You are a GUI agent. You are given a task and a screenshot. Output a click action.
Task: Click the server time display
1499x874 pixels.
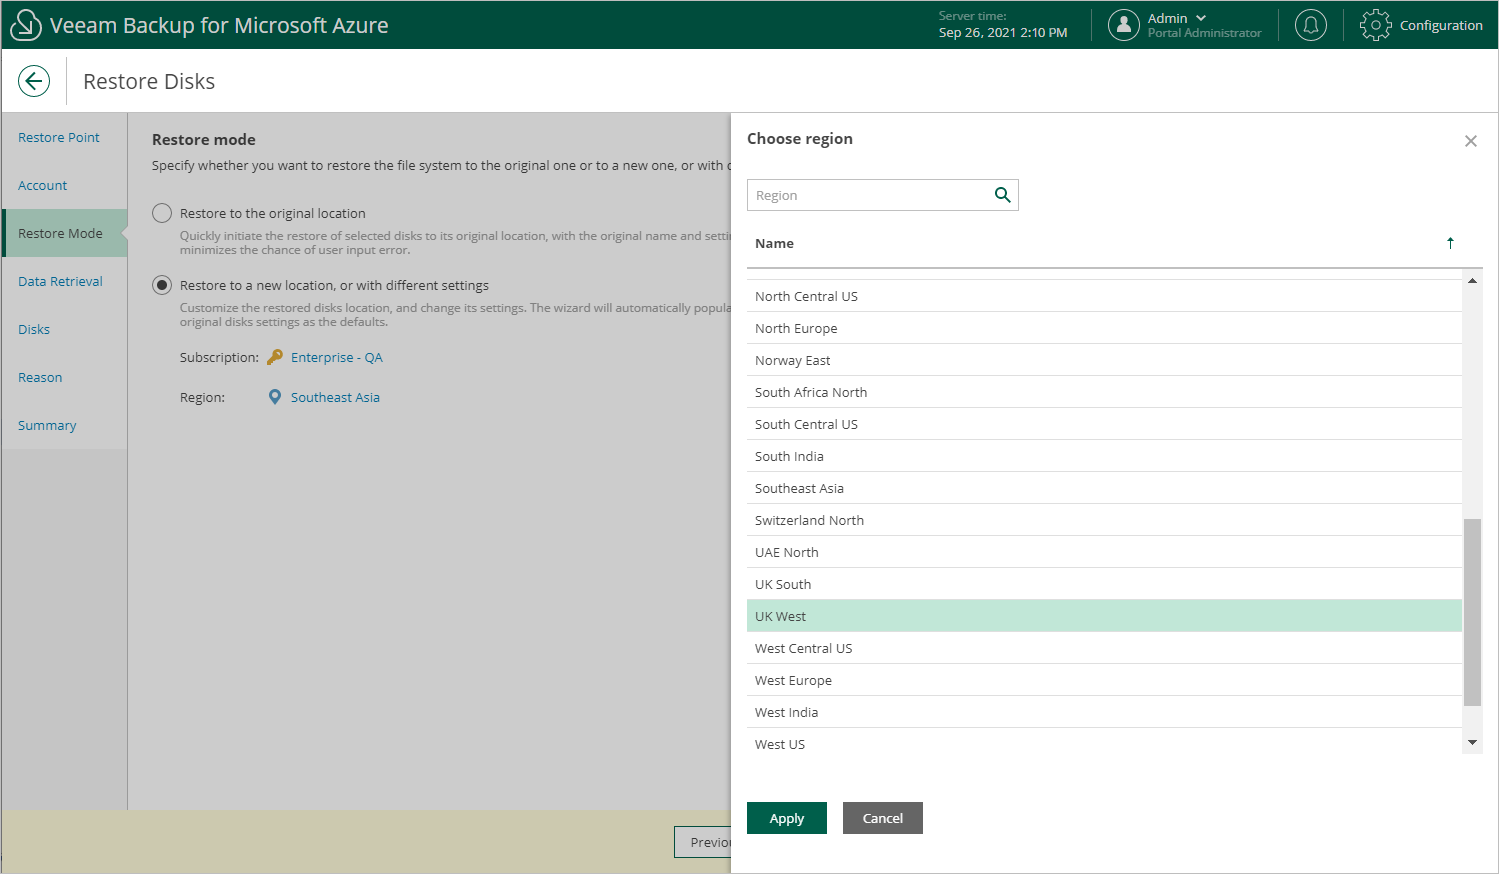(x=1003, y=25)
